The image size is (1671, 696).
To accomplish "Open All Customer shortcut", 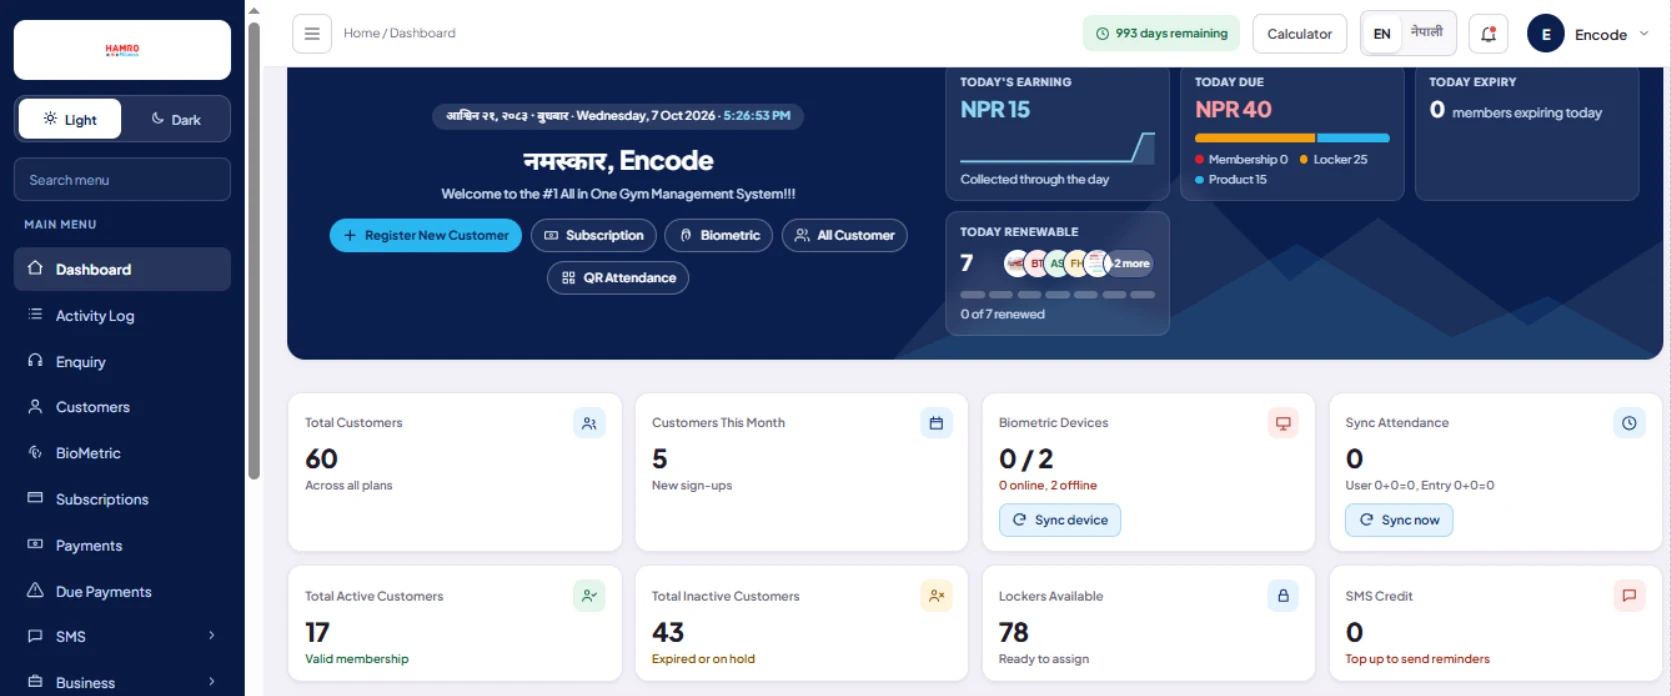I will (x=845, y=235).
